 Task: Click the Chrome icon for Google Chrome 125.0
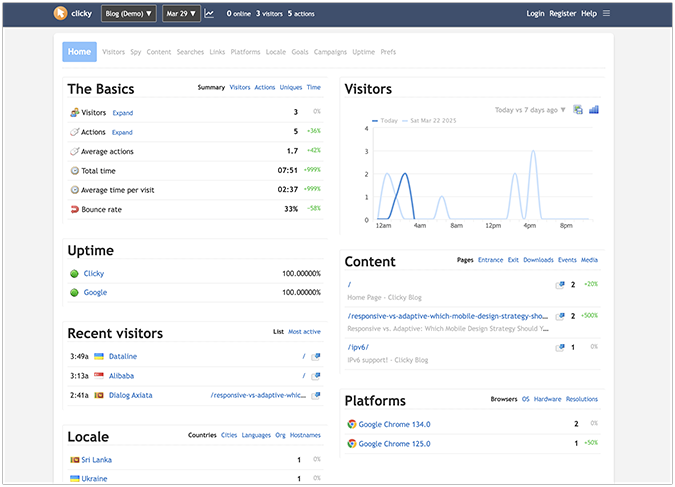352,444
